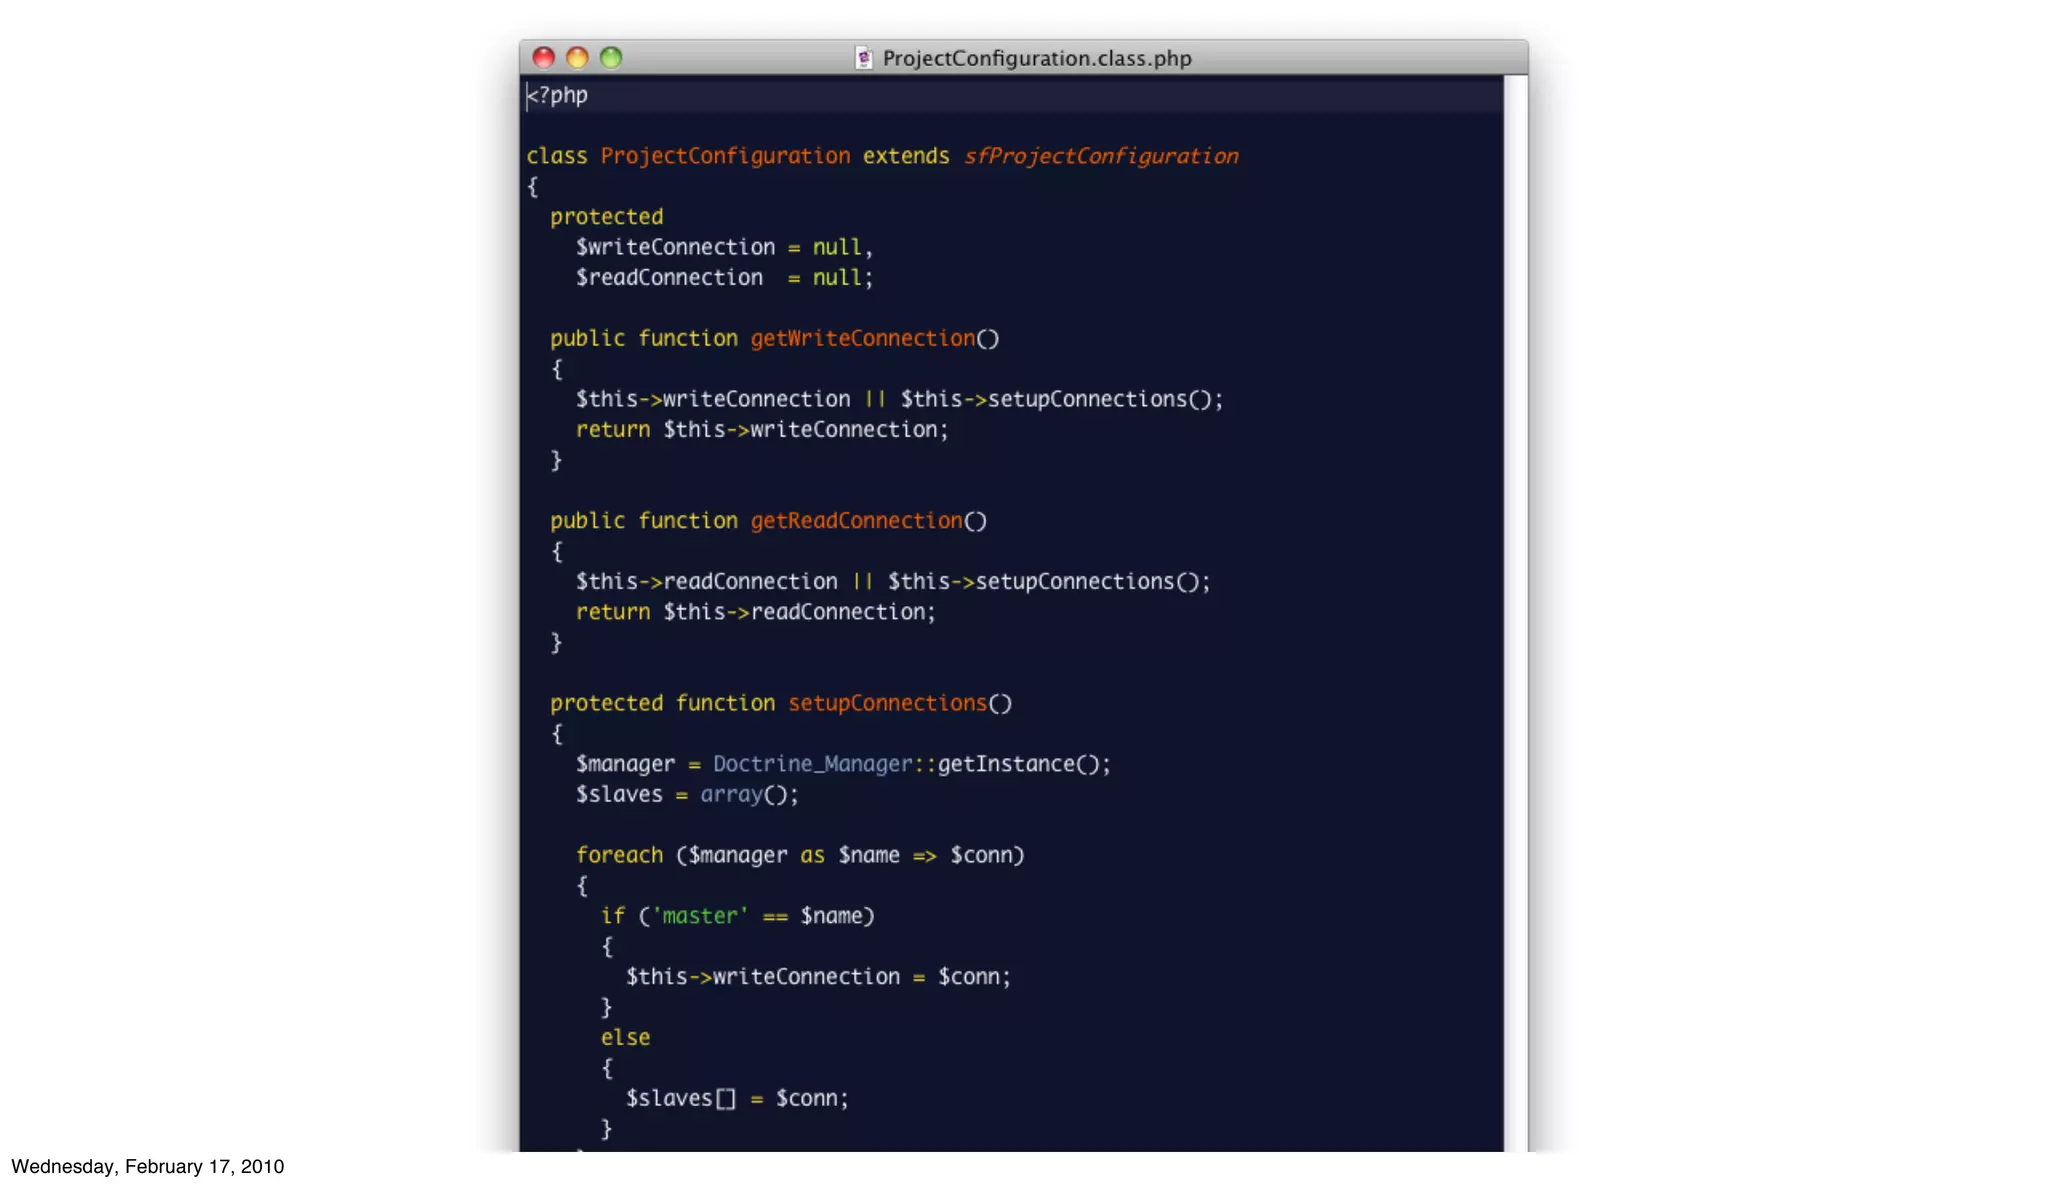Click the getWriteConnection function name
The width and height of the screenshot is (2048, 1184).
[862, 339]
